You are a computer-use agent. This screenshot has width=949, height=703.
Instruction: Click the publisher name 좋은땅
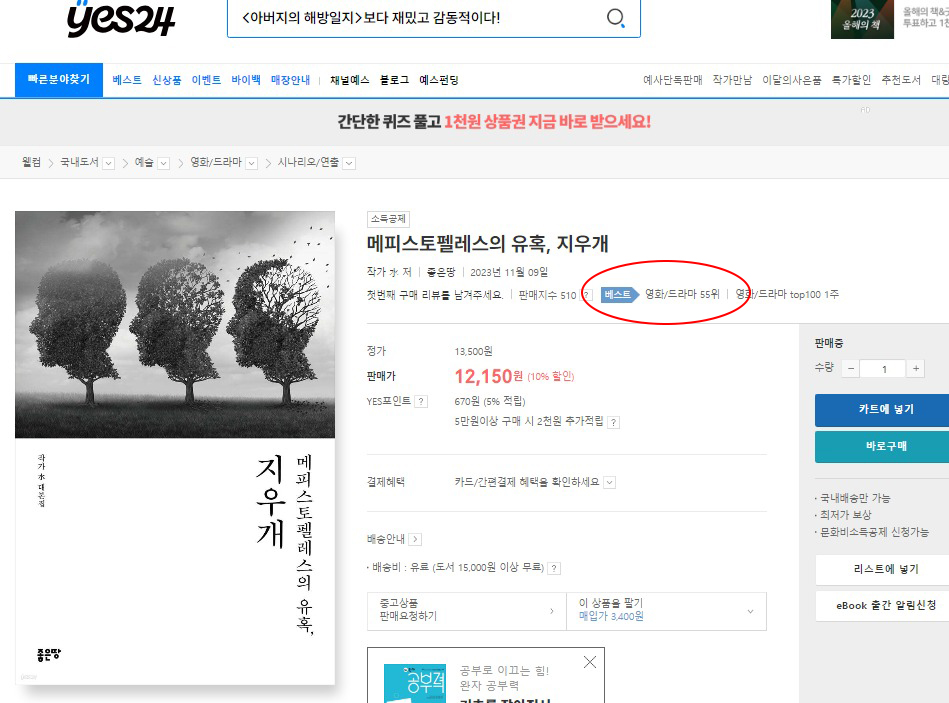441,272
